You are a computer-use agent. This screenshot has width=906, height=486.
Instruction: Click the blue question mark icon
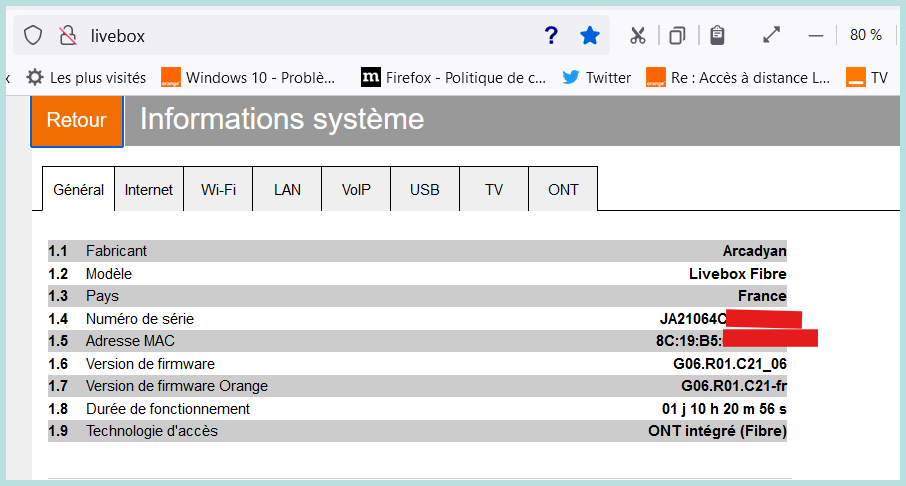coord(550,35)
